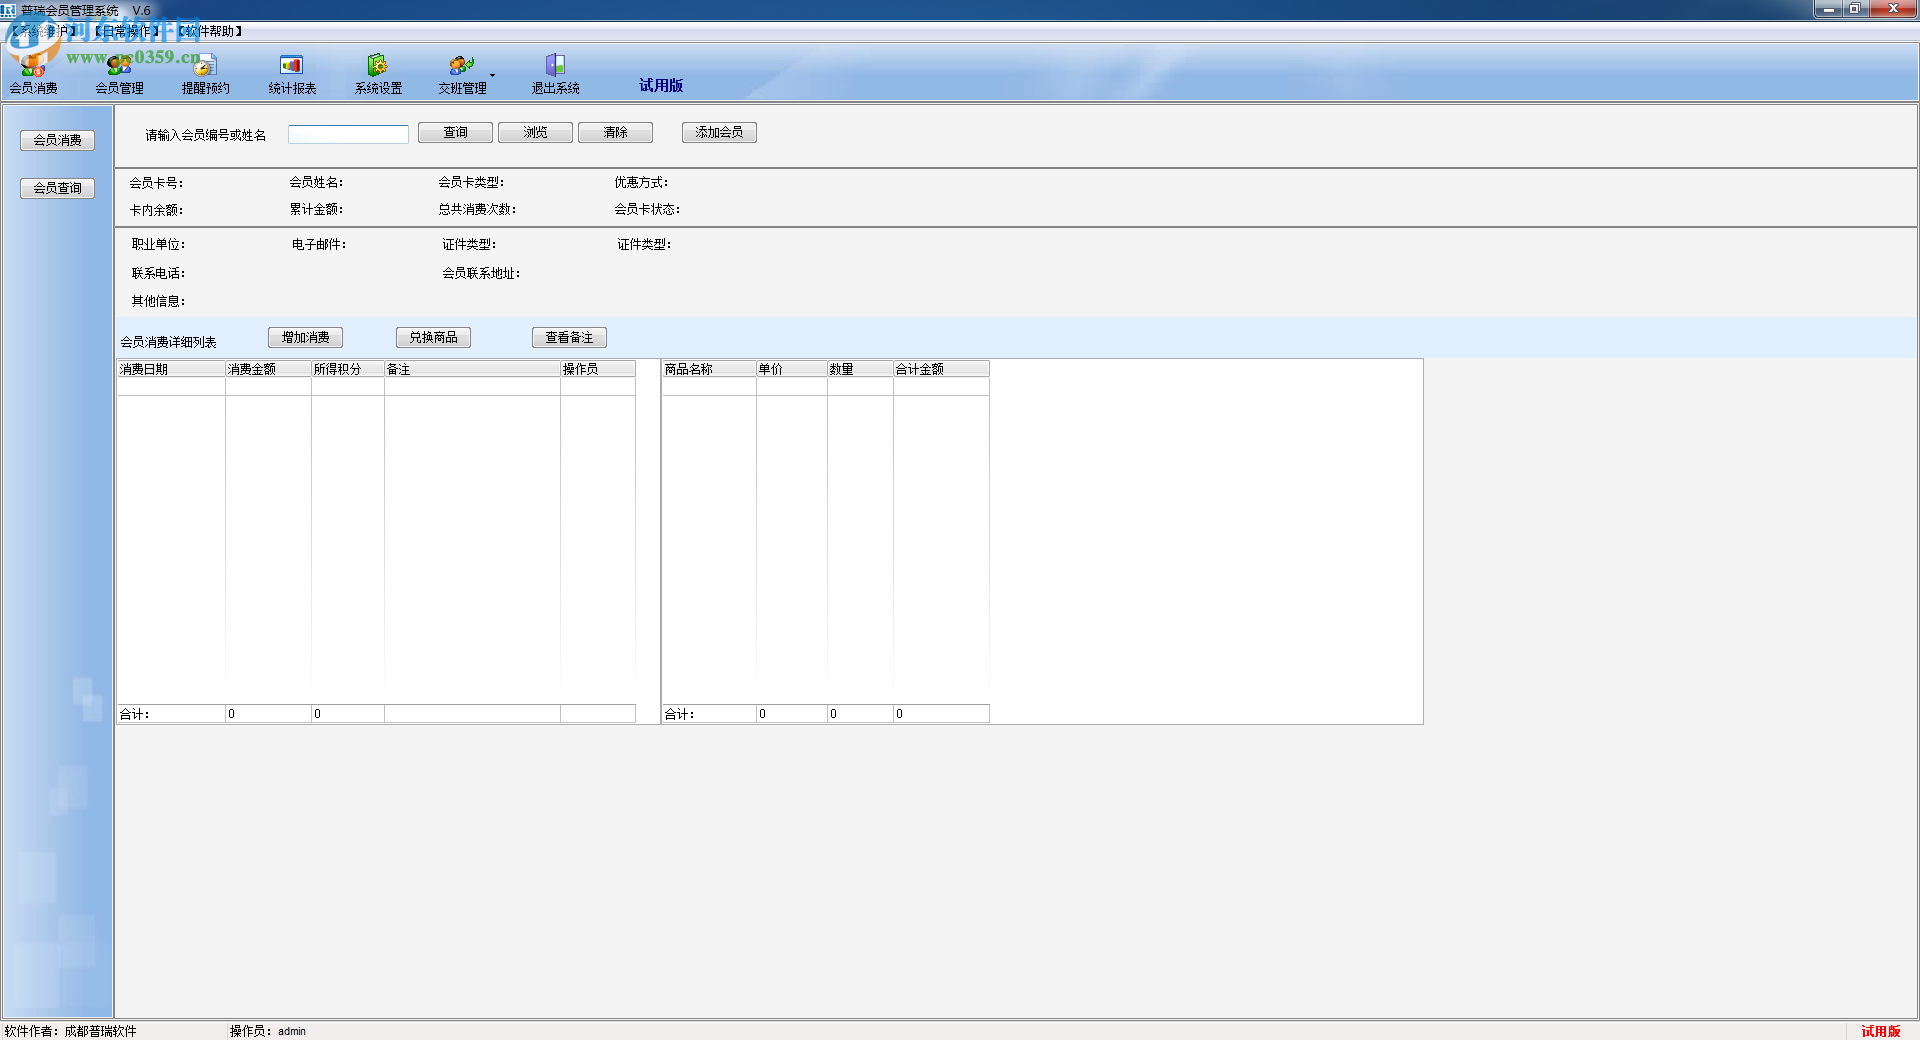The height and width of the screenshot is (1040, 1920).
Task: Click the 其他信息: label
Action: tap(158, 301)
